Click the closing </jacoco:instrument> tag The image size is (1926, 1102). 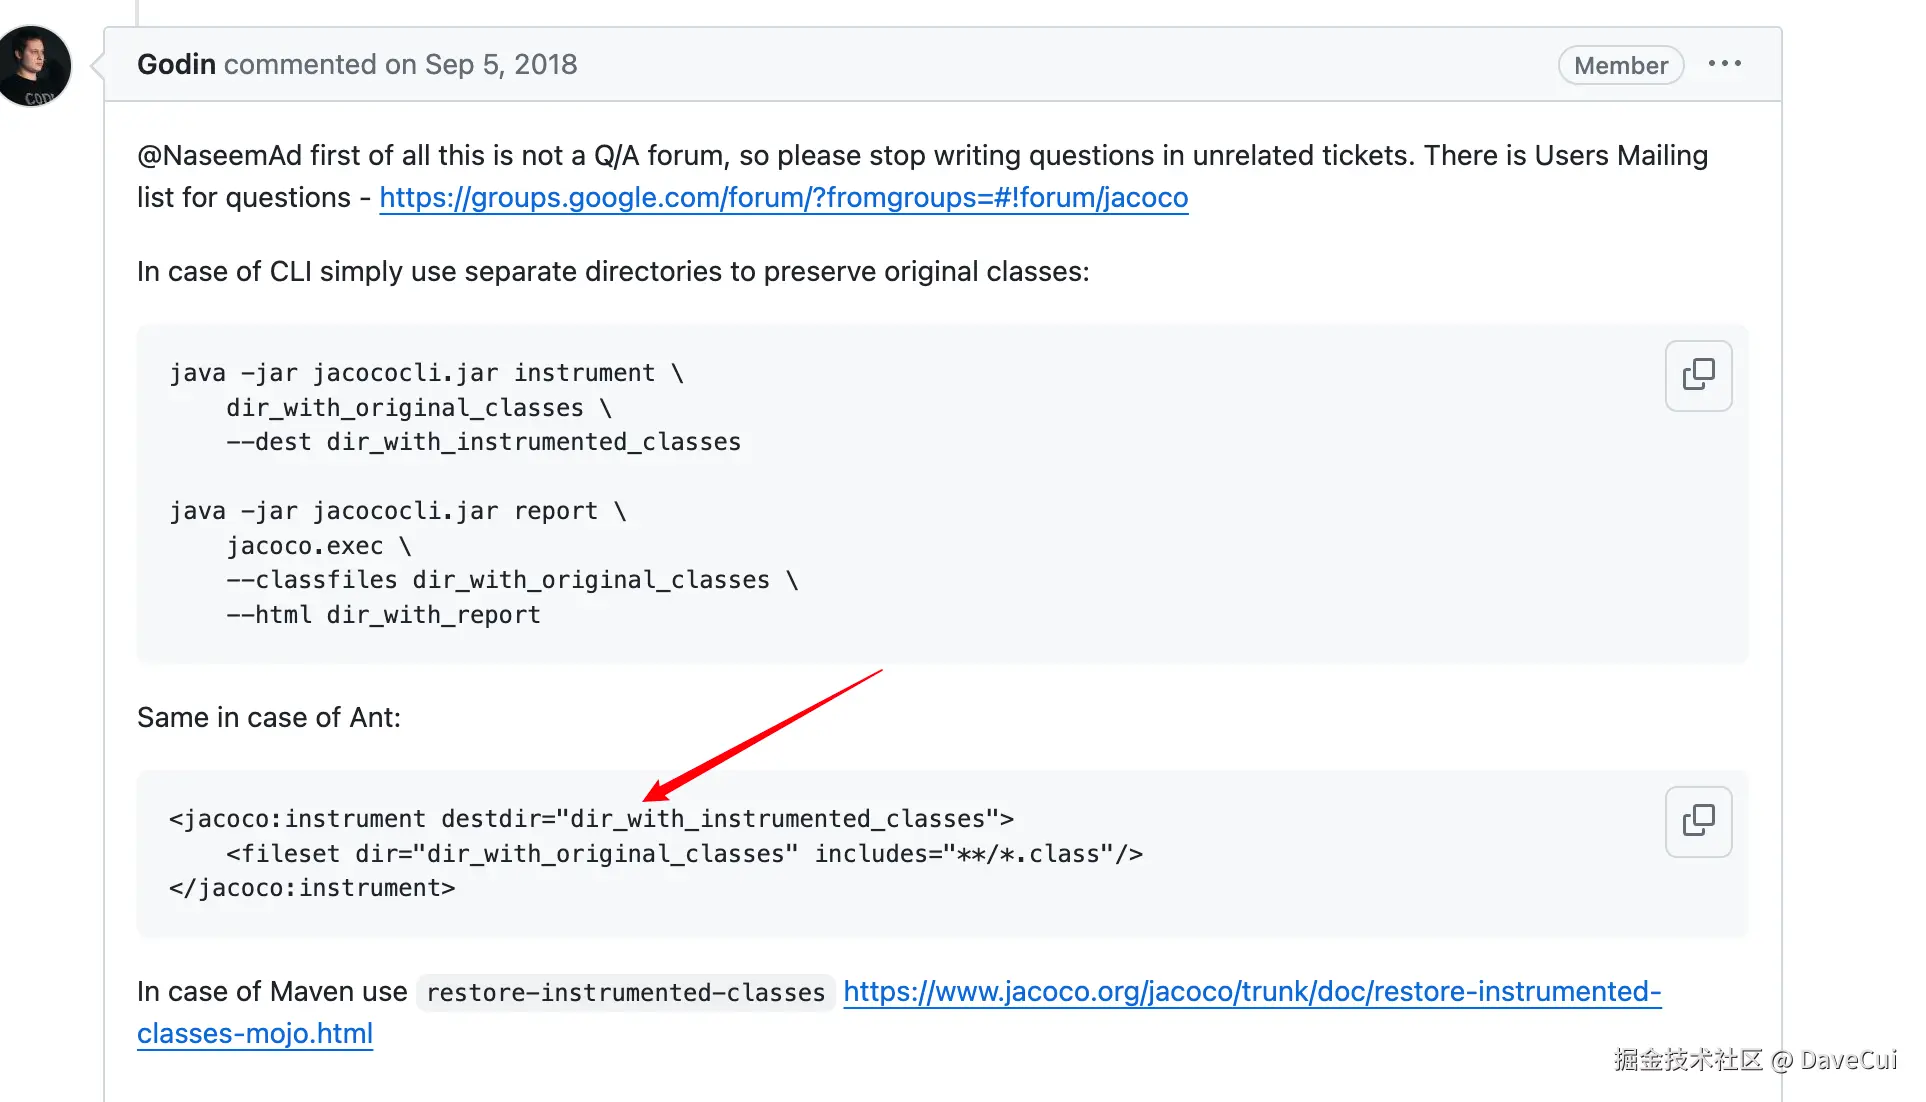[312, 888]
